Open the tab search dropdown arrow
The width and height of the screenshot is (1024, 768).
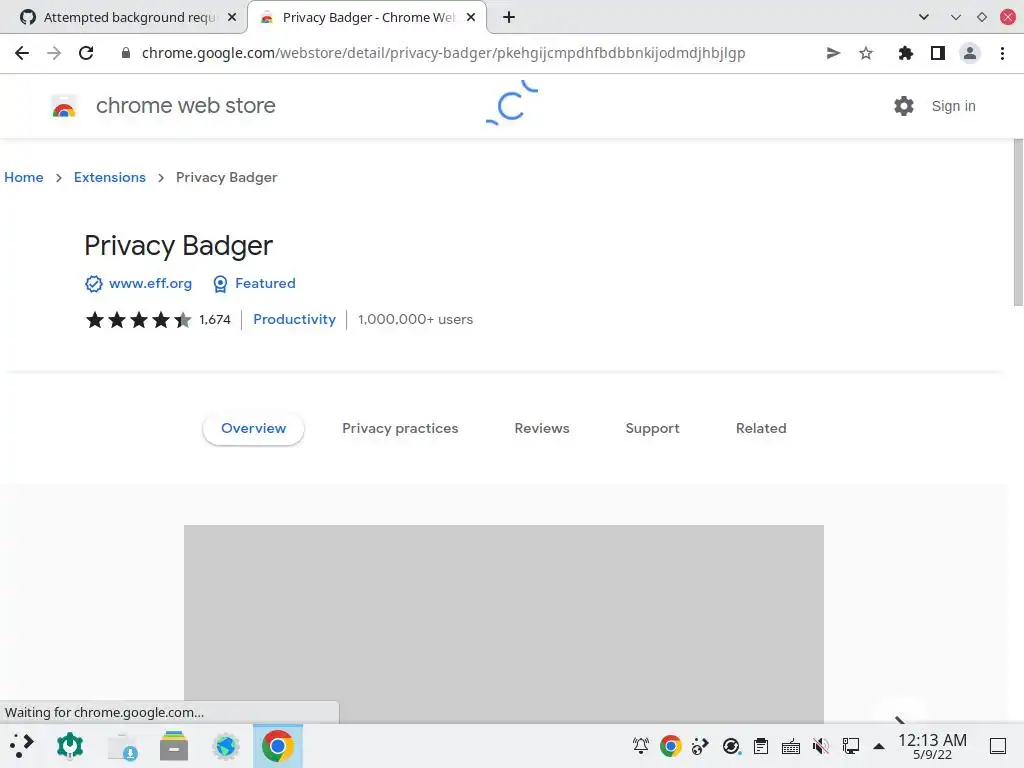tap(923, 18)
